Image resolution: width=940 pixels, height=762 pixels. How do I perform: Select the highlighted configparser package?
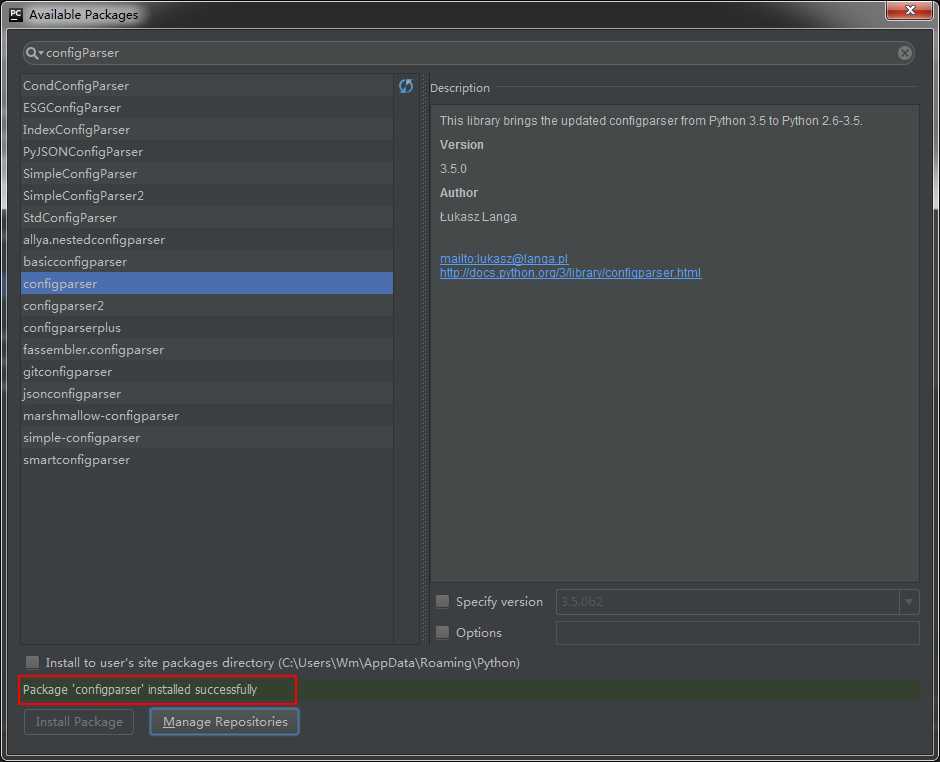click(207, 284)
